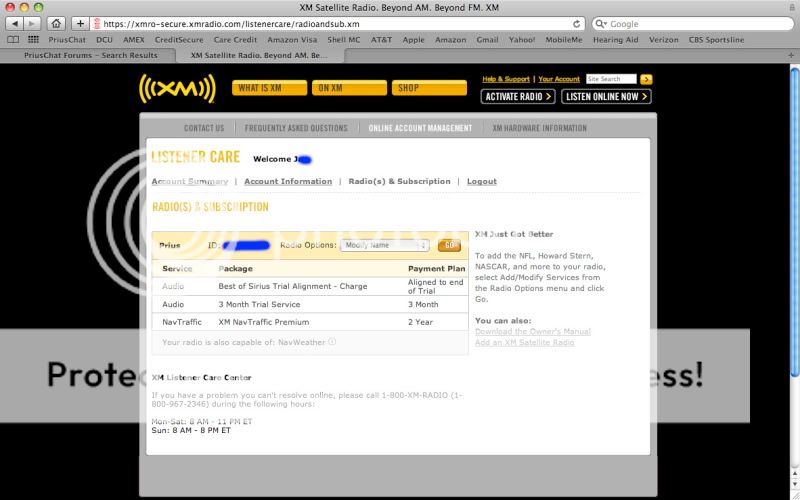Image resolution: width=800 pixels, height=500 pixels.
Task: Click the Google search magnifier icon
Action: [600, 24]
